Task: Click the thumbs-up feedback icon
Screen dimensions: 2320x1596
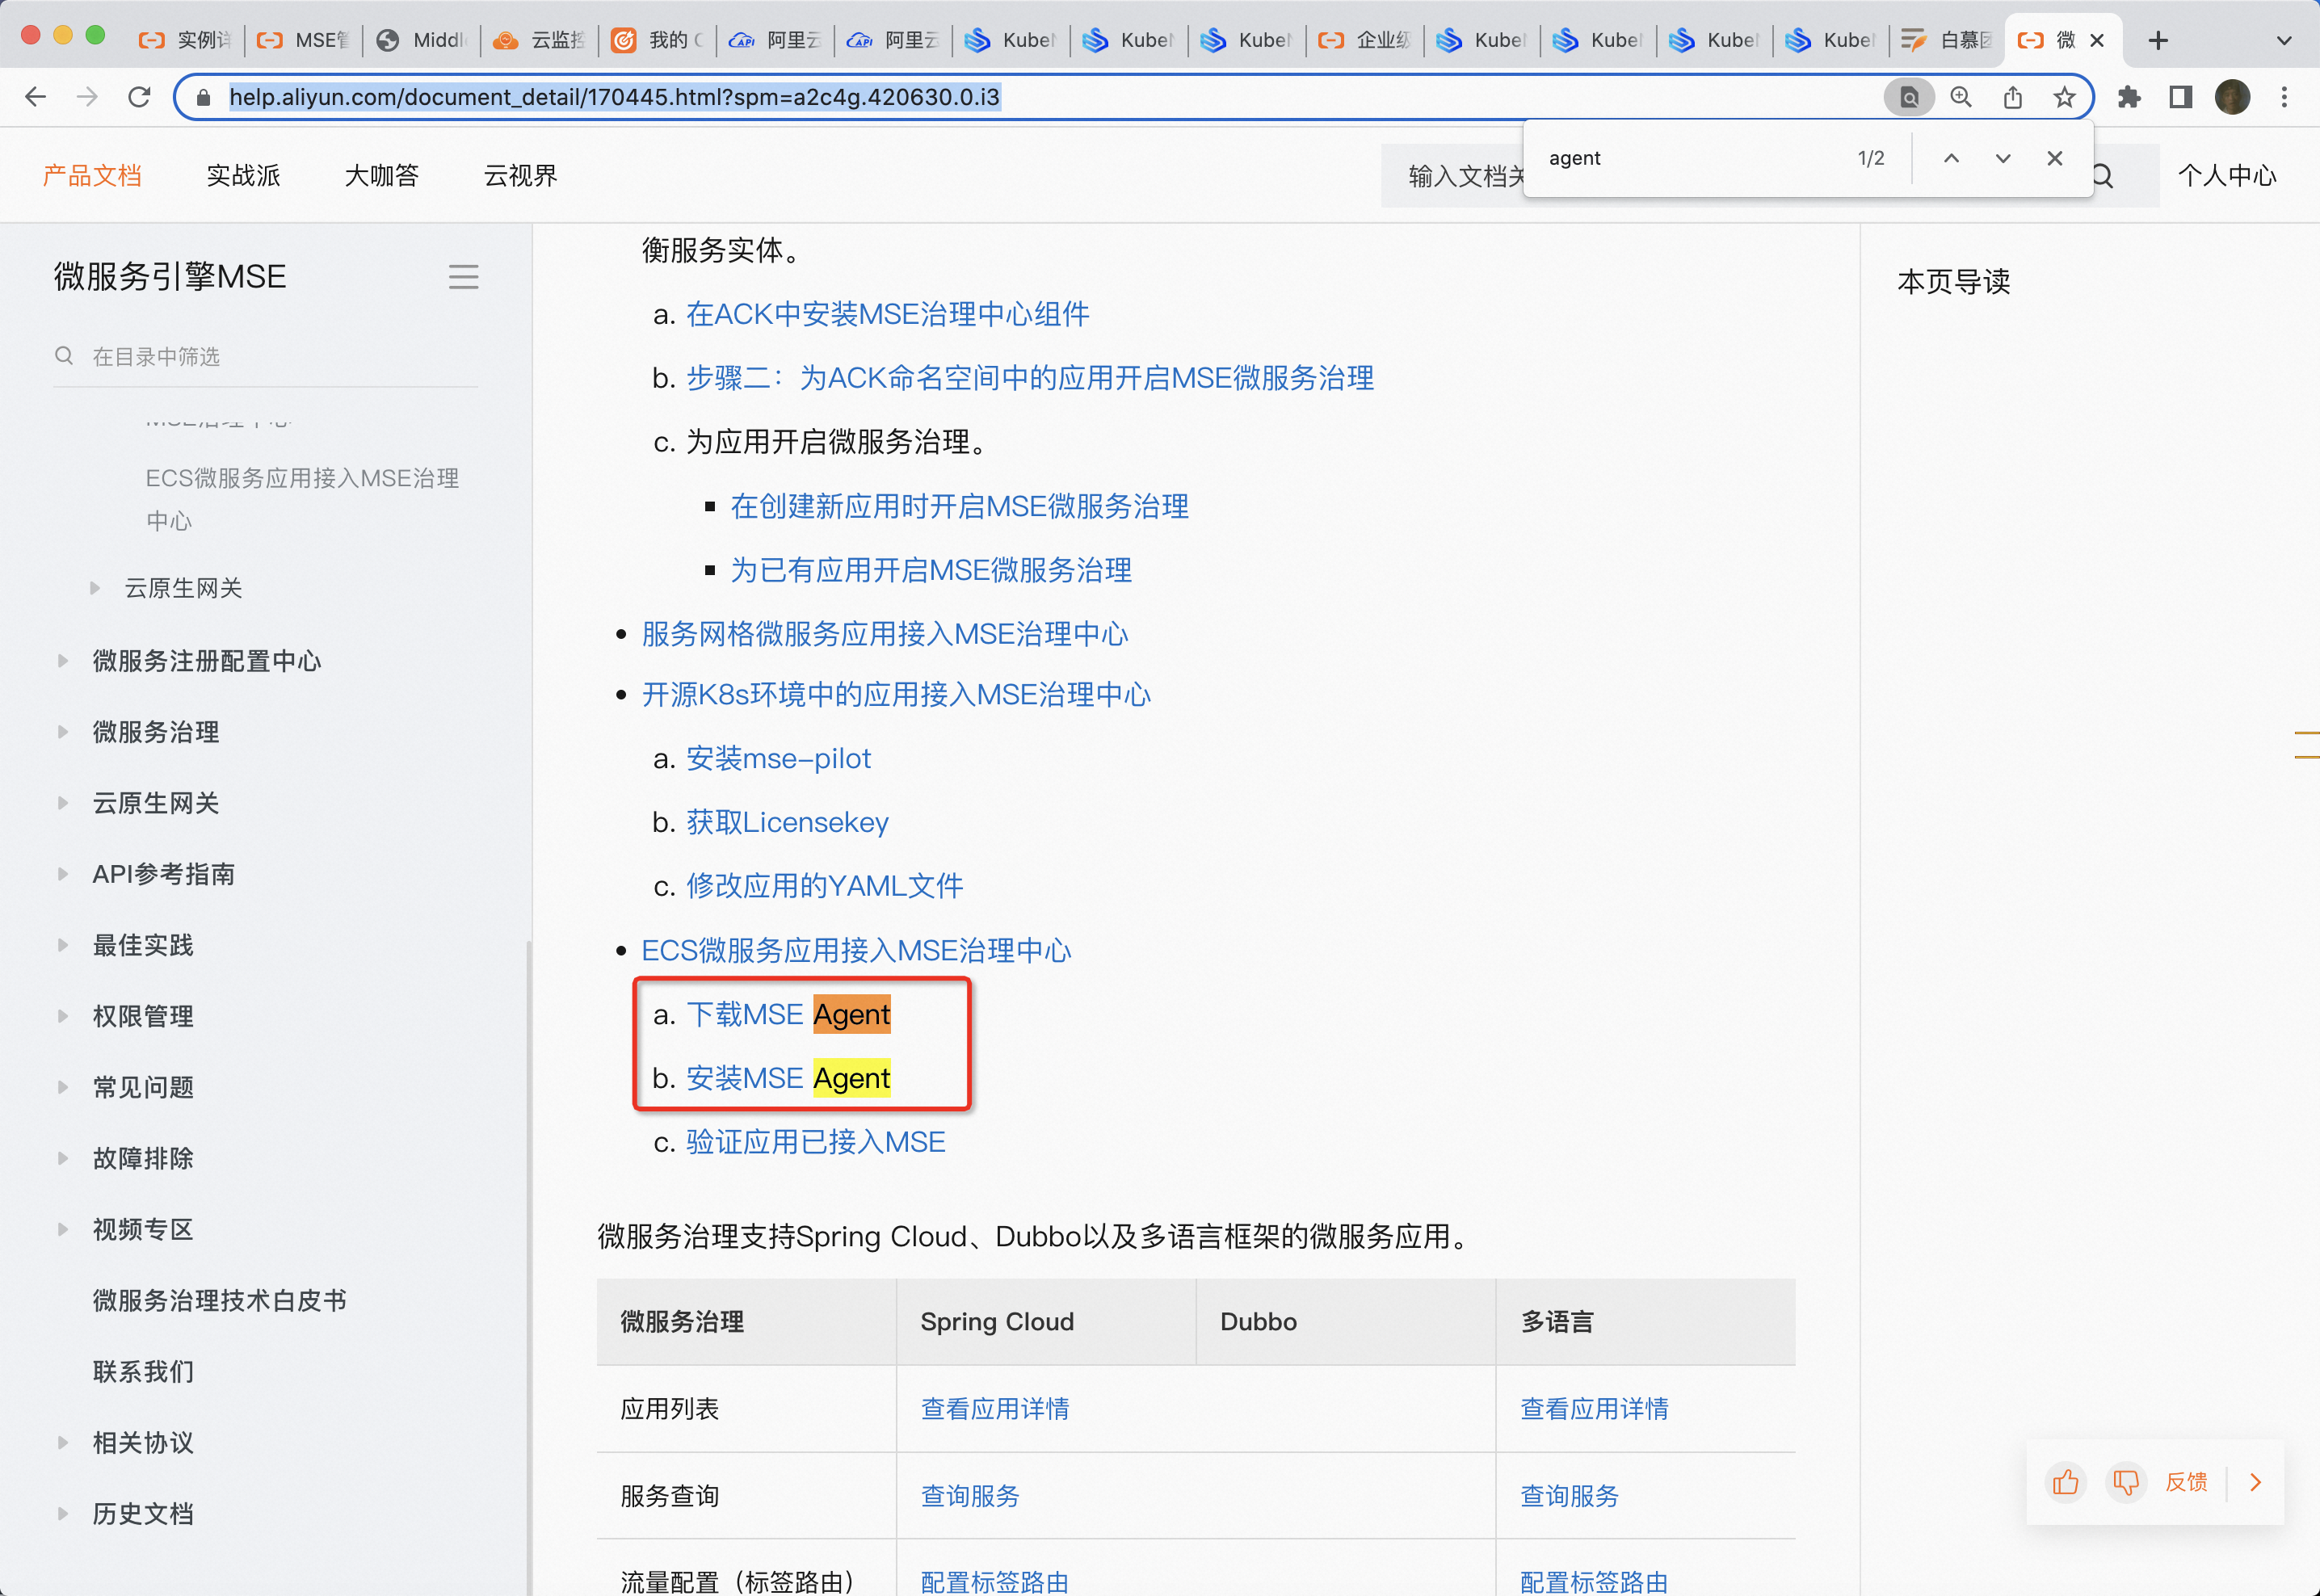Action: click(x=2066, y=1481)
